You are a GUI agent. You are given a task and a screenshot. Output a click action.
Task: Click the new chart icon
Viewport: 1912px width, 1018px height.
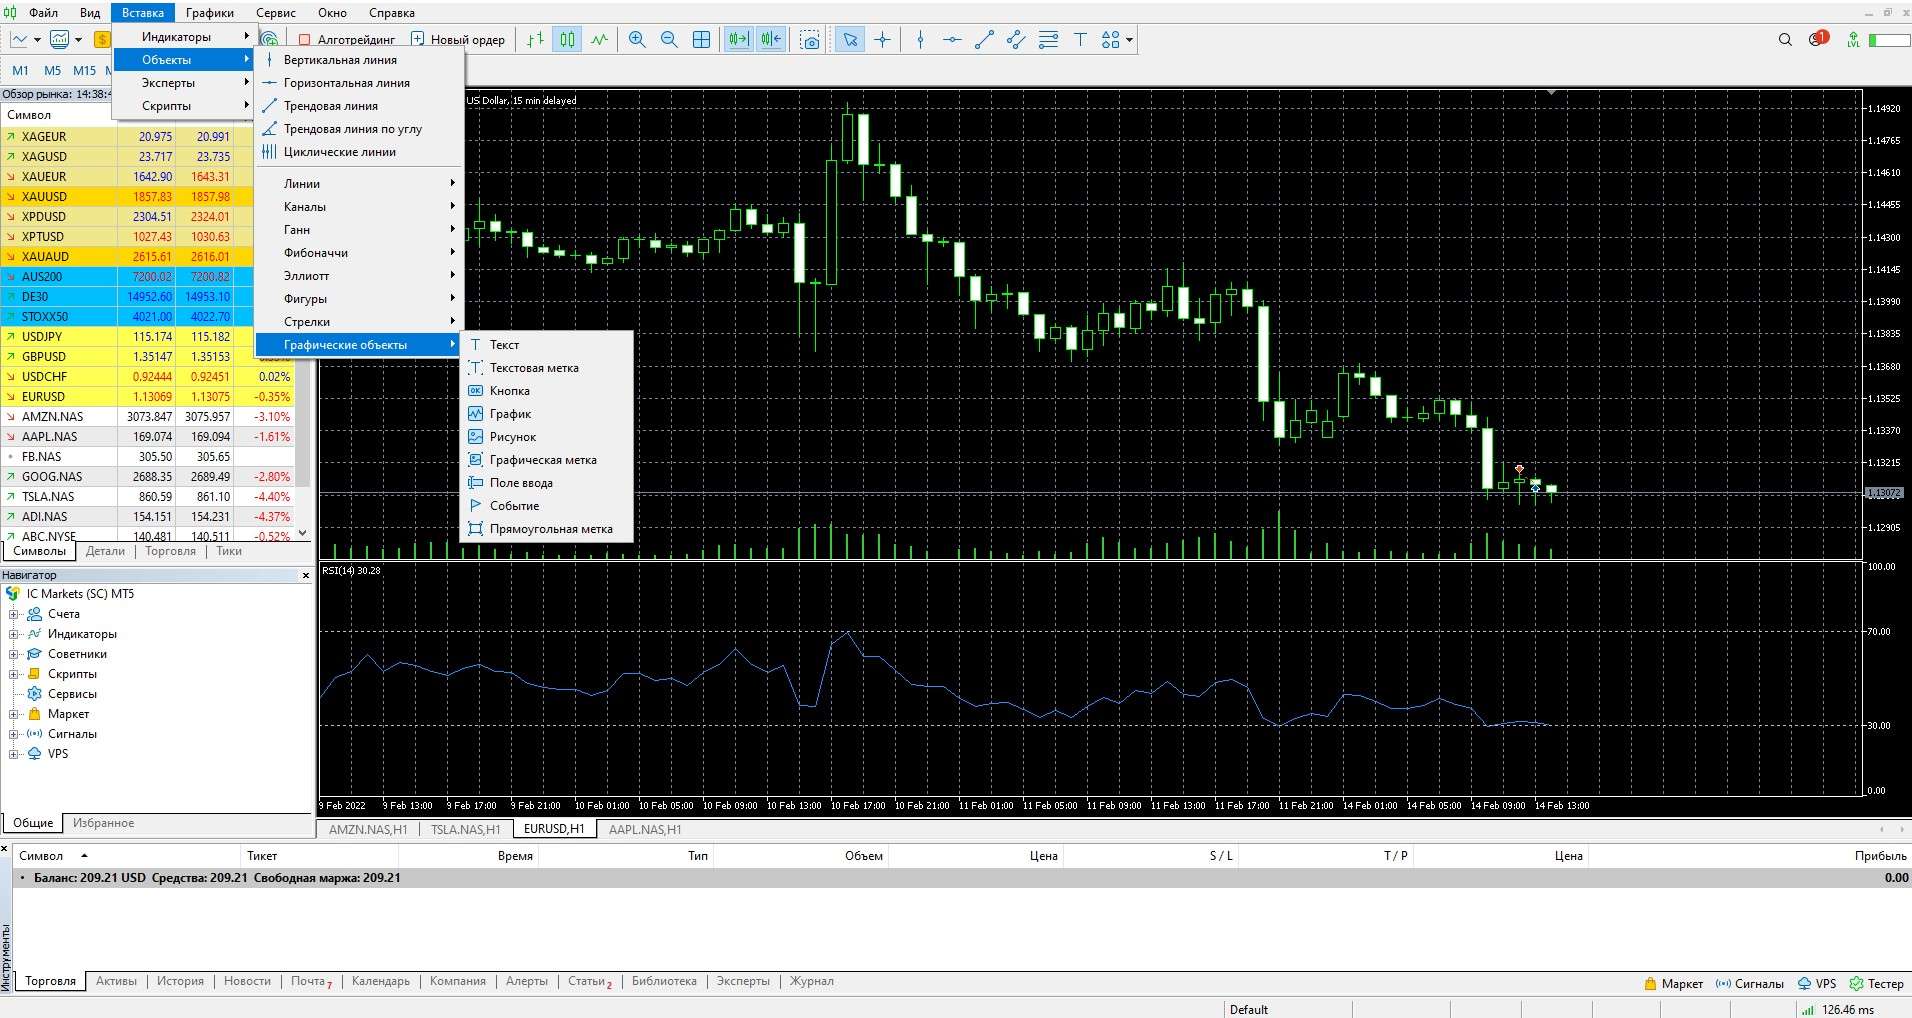pyautogui.click(x=19, y=40)
